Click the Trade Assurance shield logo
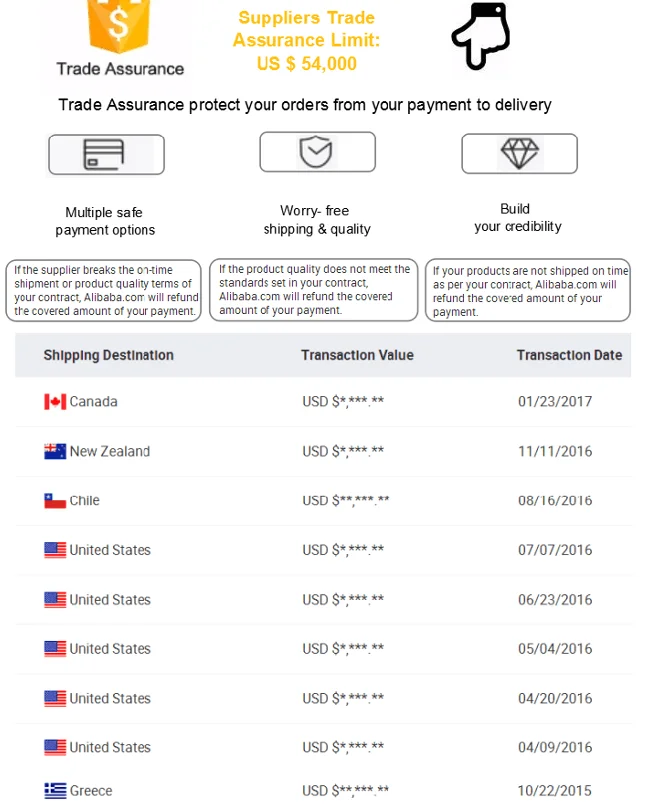The image size is (655, 808). pyautogui.click(x=120, y=25)
